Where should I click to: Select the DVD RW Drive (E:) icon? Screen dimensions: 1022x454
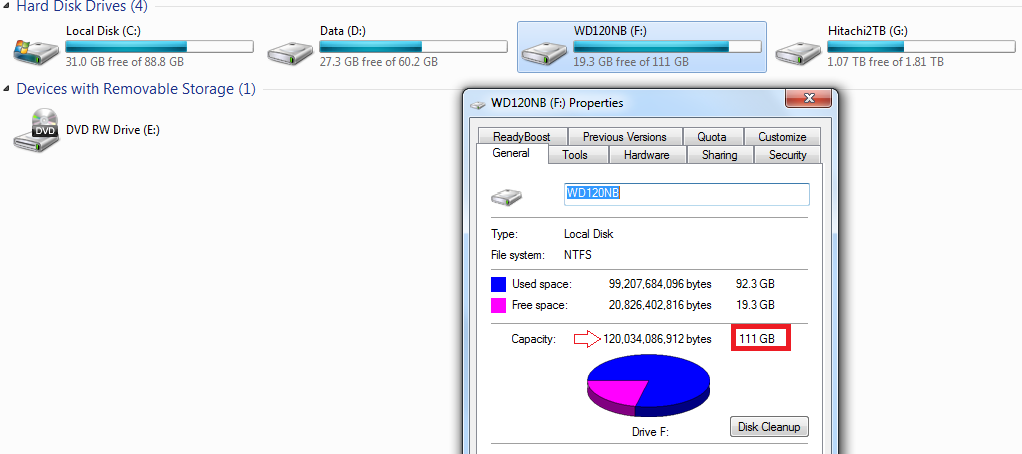click(x=36, y=130)
